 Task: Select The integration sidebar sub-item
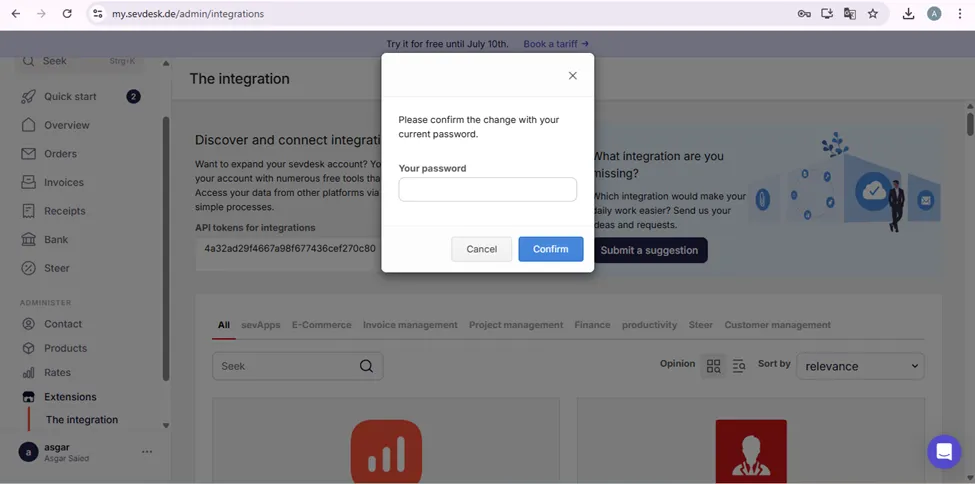click(81, 419)
